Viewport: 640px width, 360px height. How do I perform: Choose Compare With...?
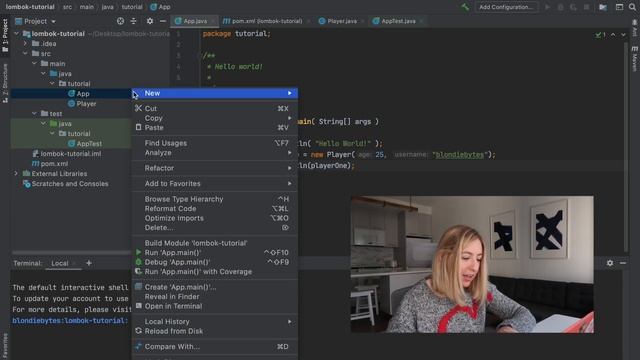[x=215, y=347]
